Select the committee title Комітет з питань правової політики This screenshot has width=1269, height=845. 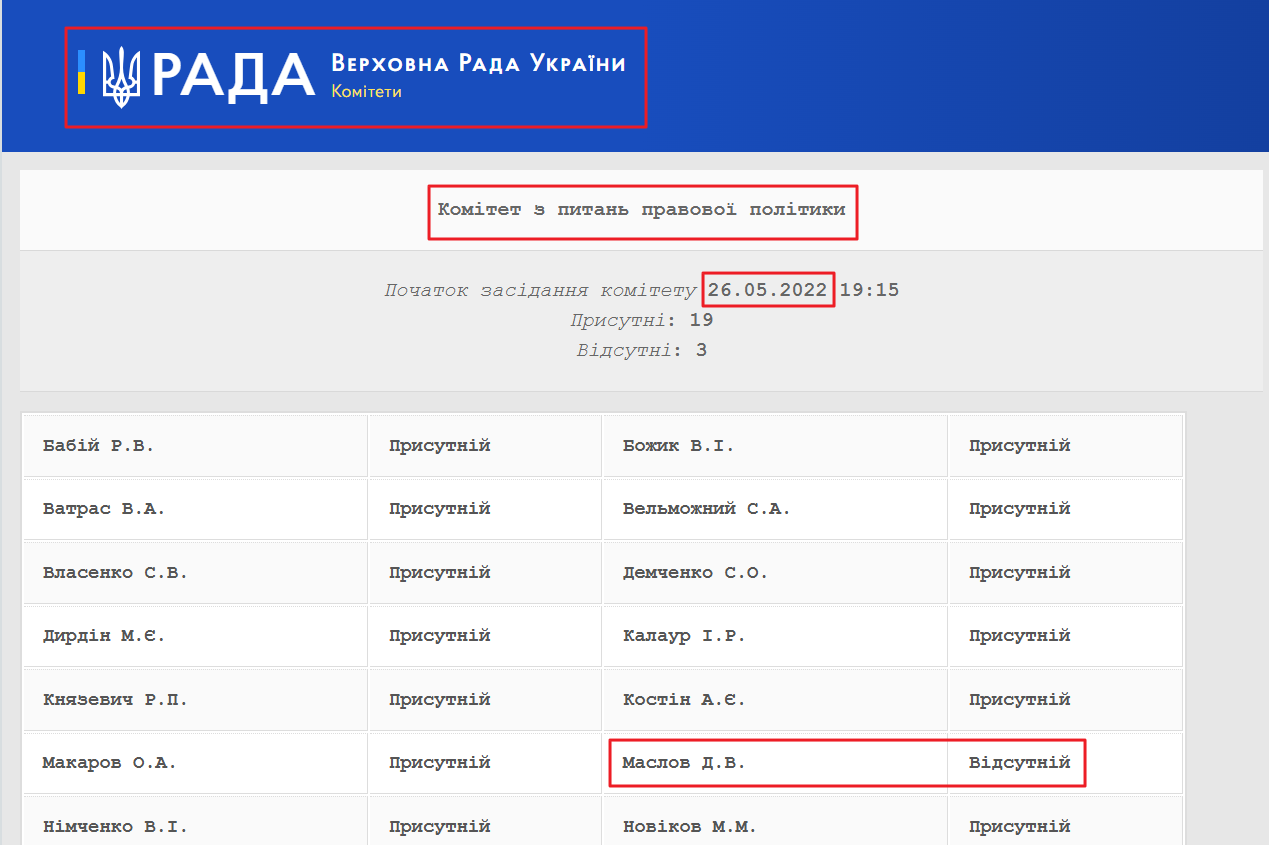tap(642, 210)
